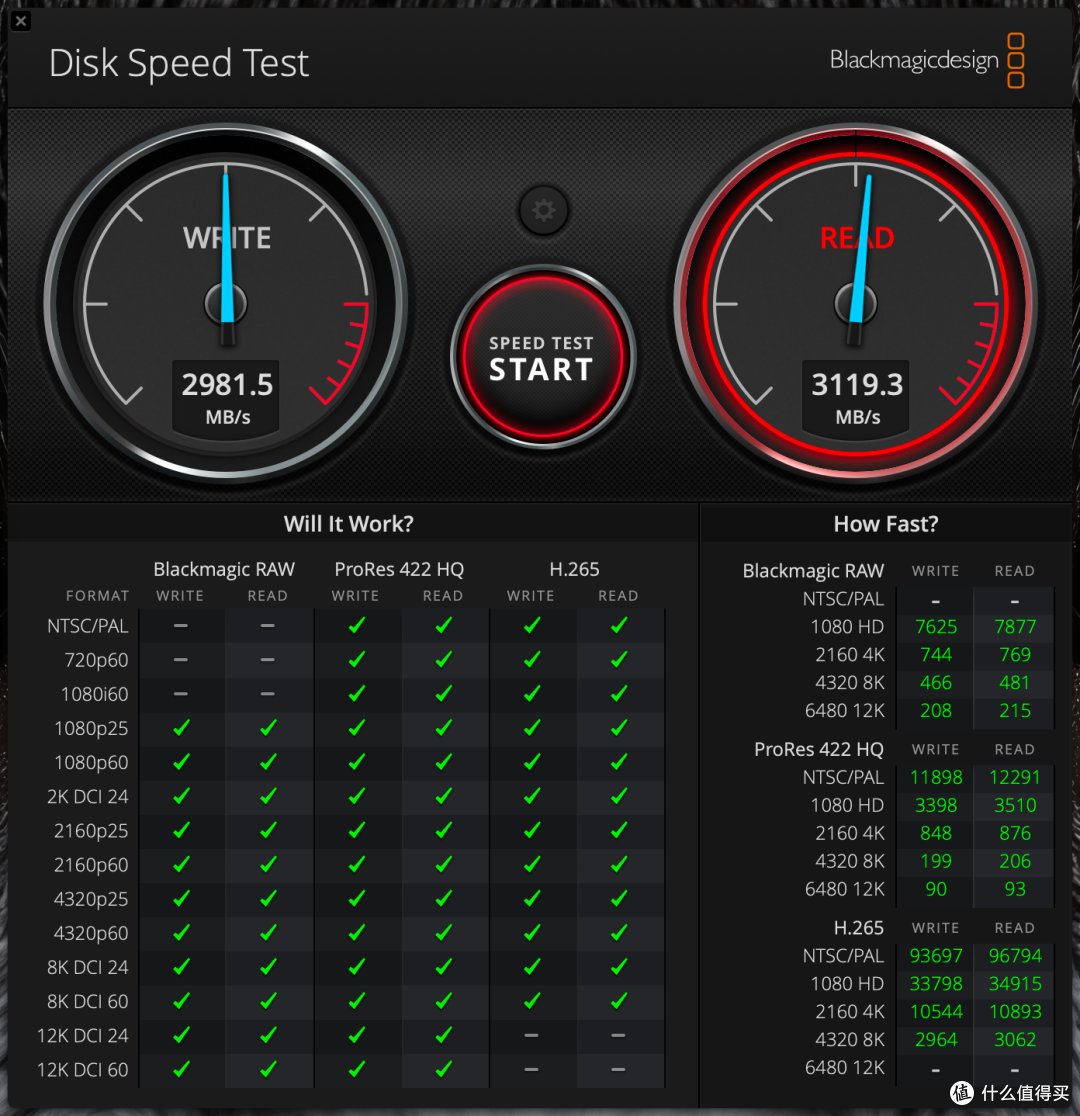This screenshot has width=1080, height=1116.
Task: Click H.265 write dash for 12K DCI 24
Action: pyautogui.click(x=531, y=1035)
